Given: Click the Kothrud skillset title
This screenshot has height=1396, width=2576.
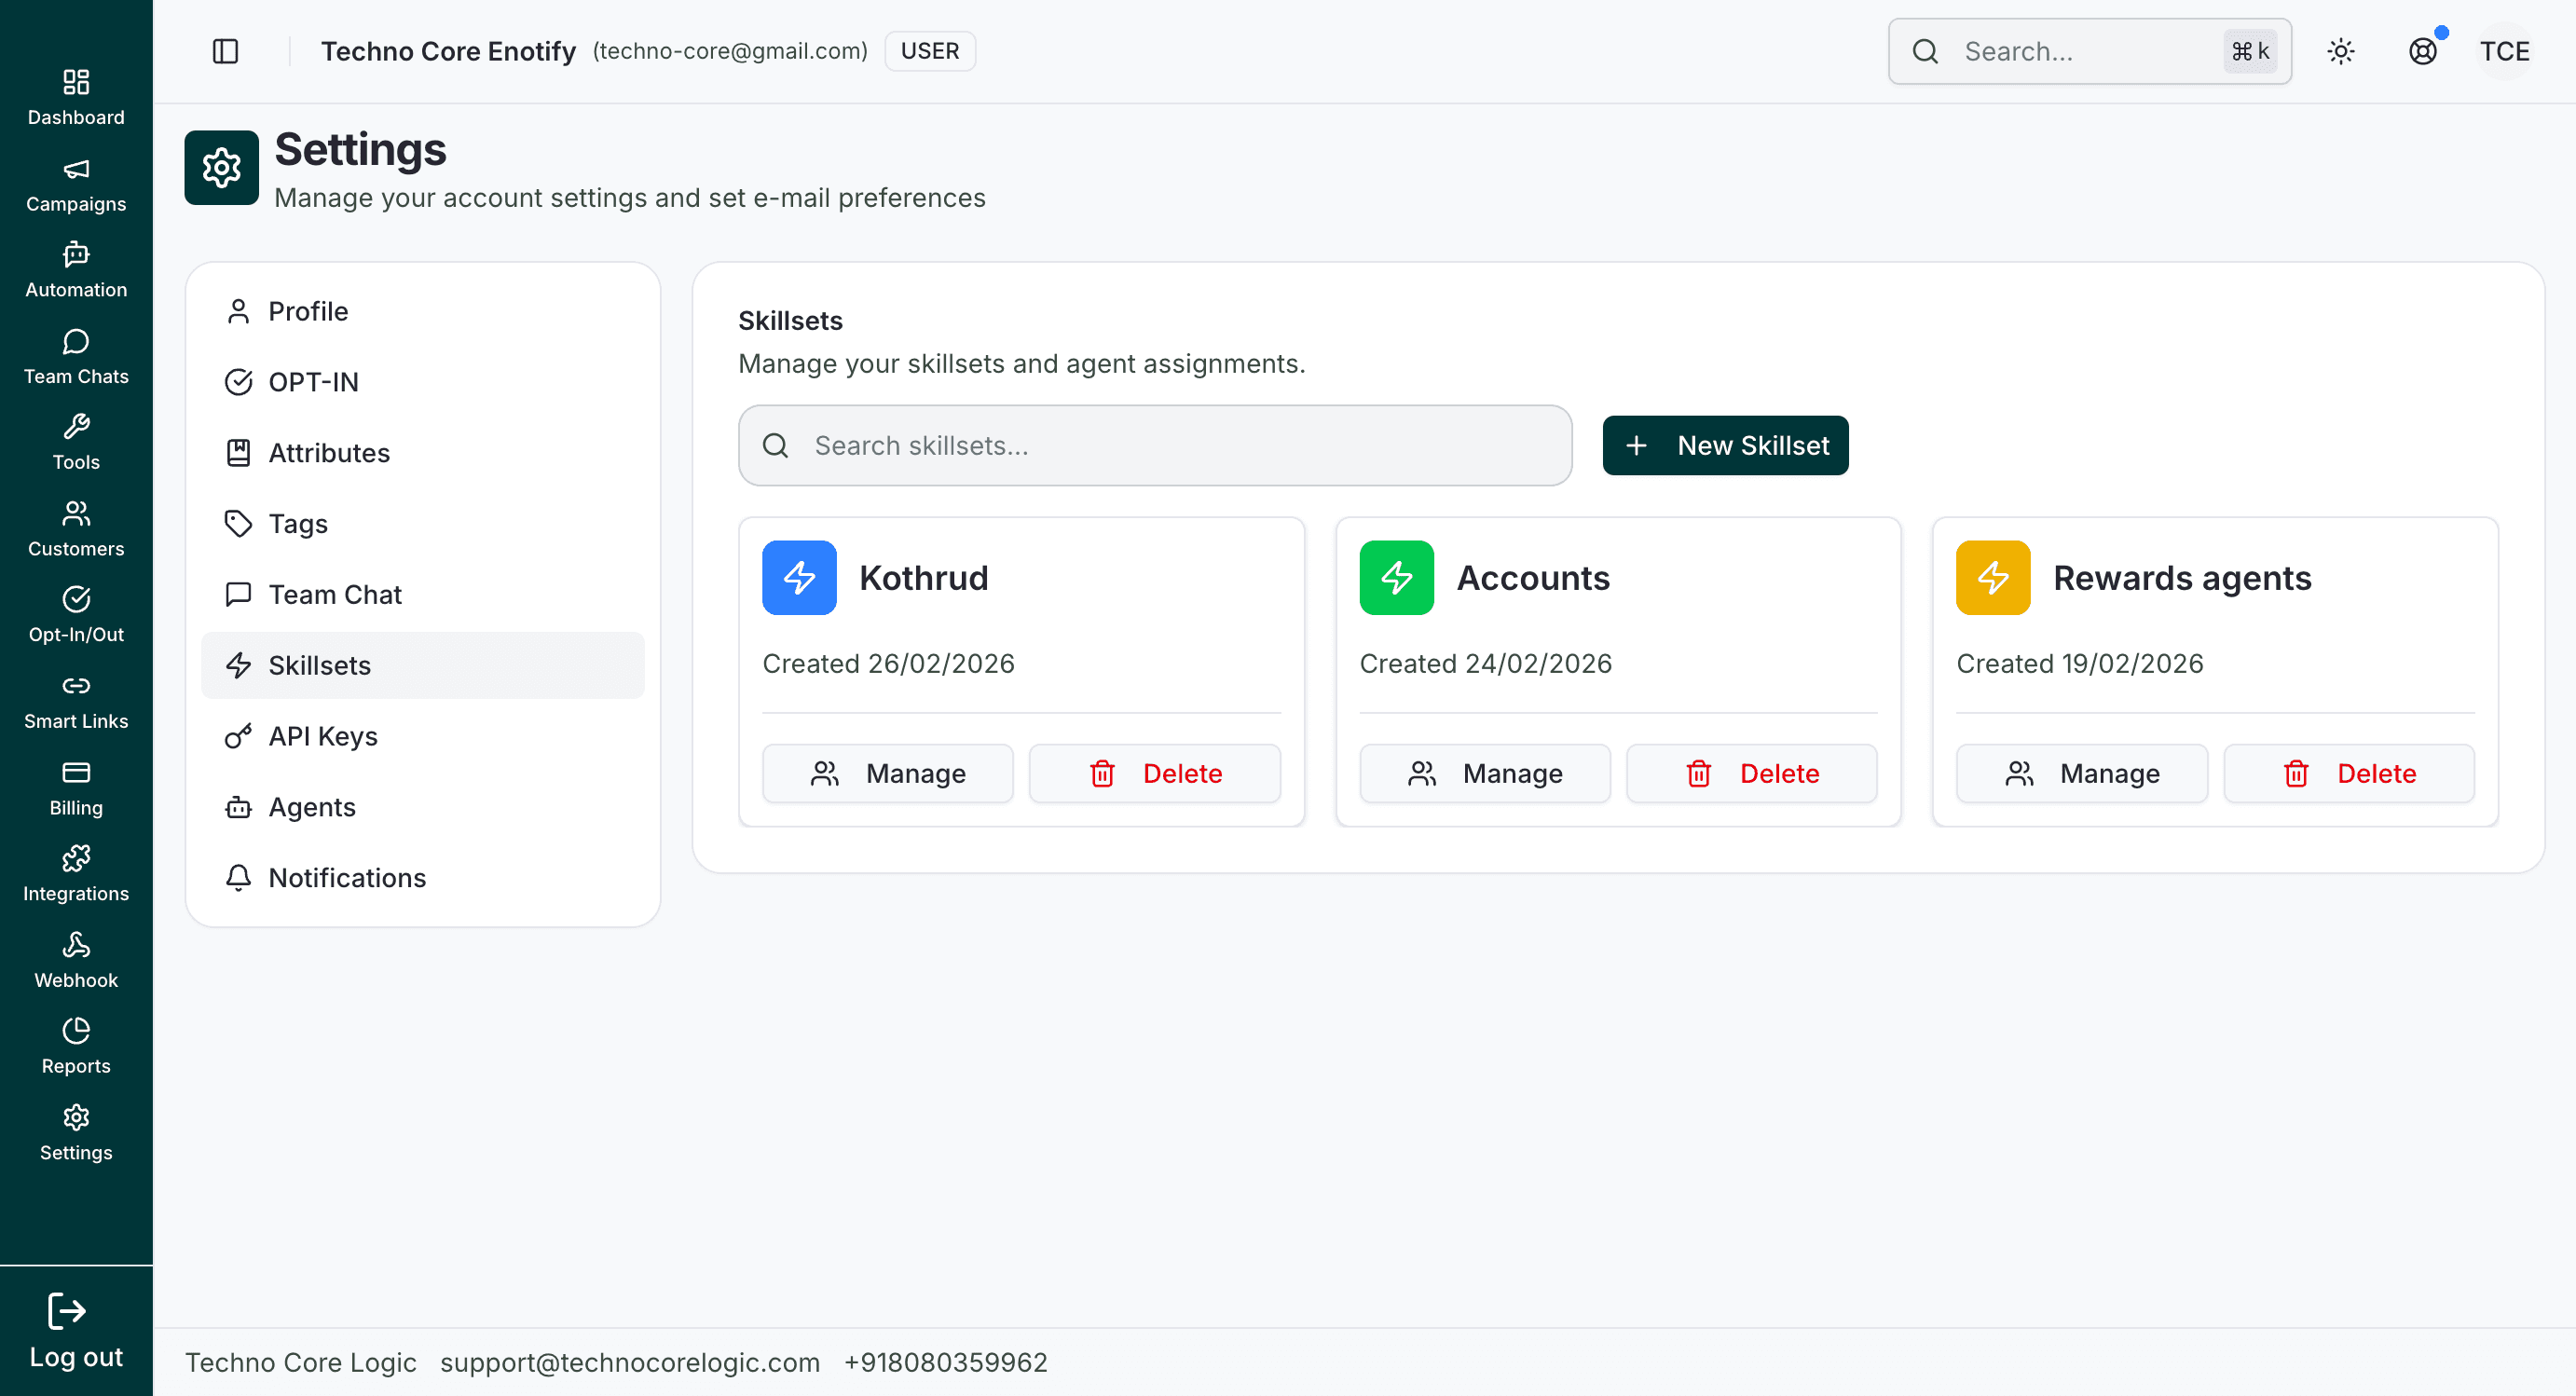Looking at the screenshot, I should pyautogui.click(x=924, y=578).
